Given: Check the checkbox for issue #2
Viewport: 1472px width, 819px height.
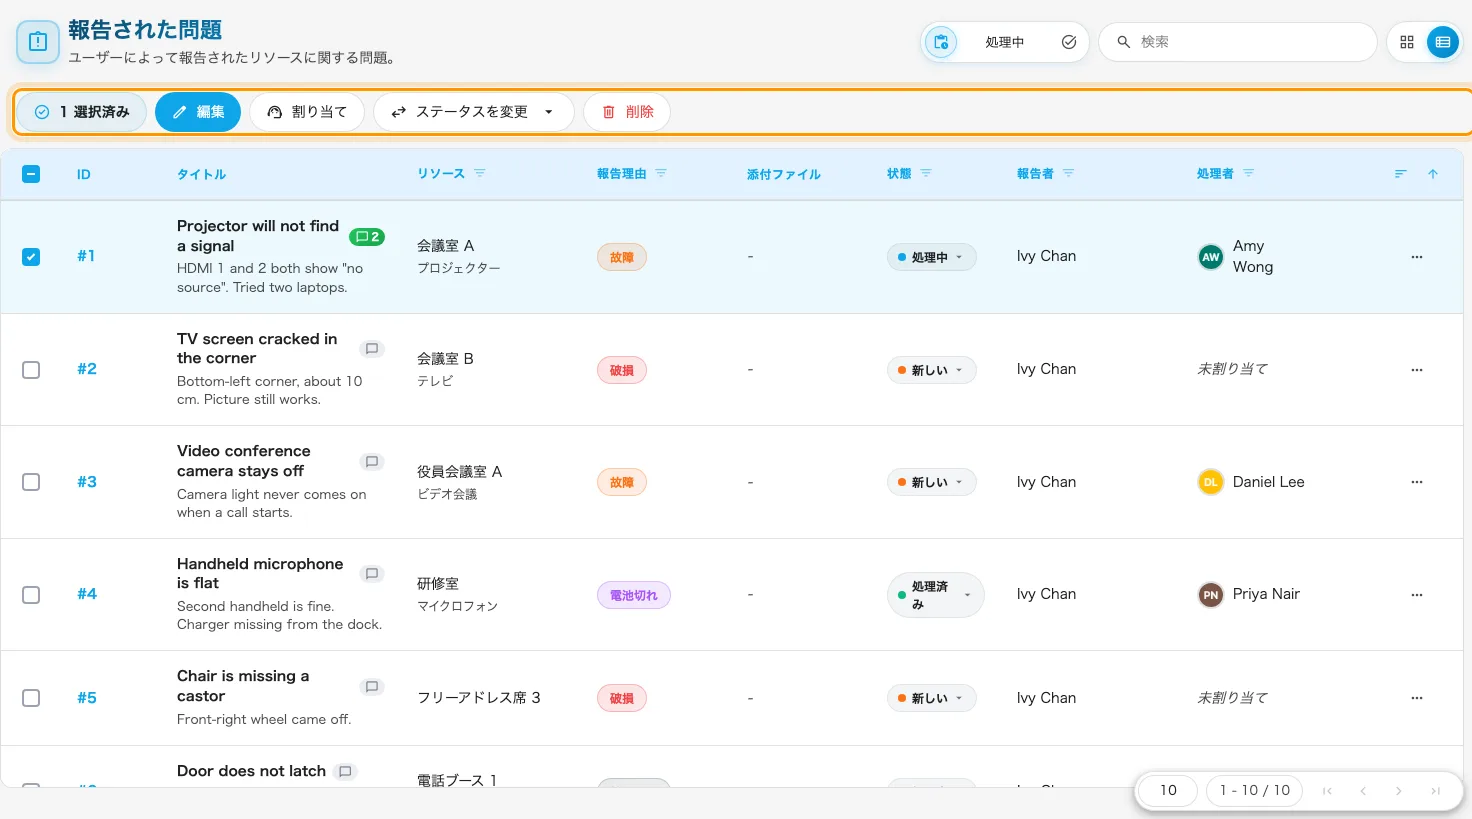Looking at the screenshot, I should tap(31, 370).
